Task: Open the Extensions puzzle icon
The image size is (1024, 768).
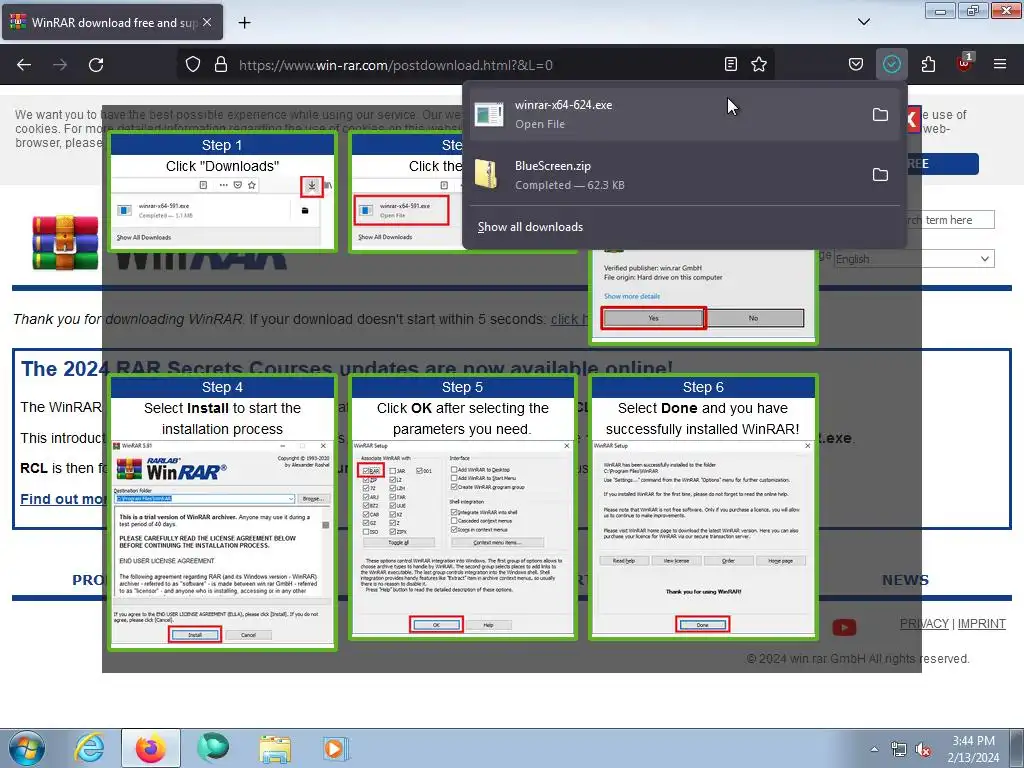Action: pyautogui.click(x=928, y=64)
